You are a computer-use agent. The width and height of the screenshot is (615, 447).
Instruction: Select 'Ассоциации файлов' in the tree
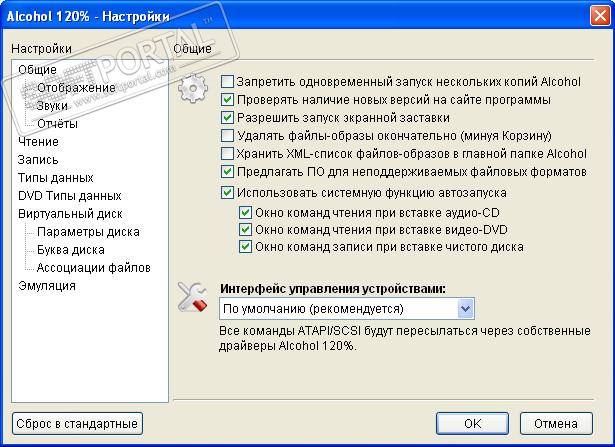pos(93,268)
